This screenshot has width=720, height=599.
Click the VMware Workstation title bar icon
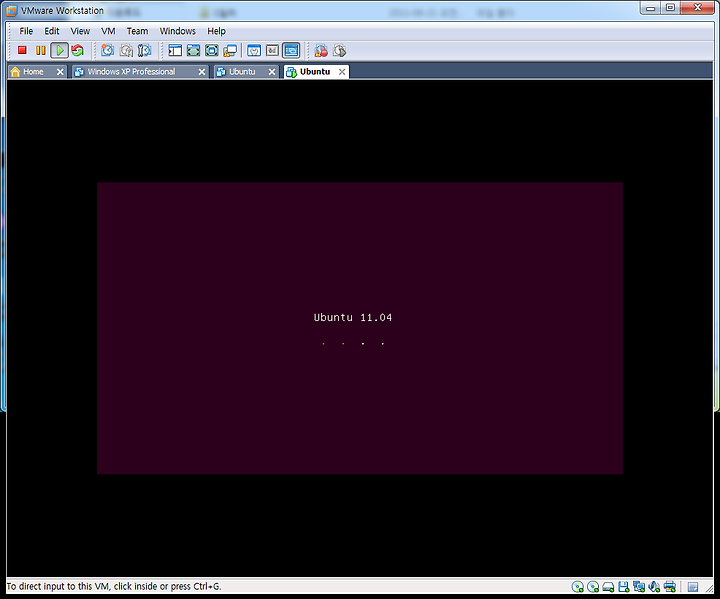click(x=11, y=10)
